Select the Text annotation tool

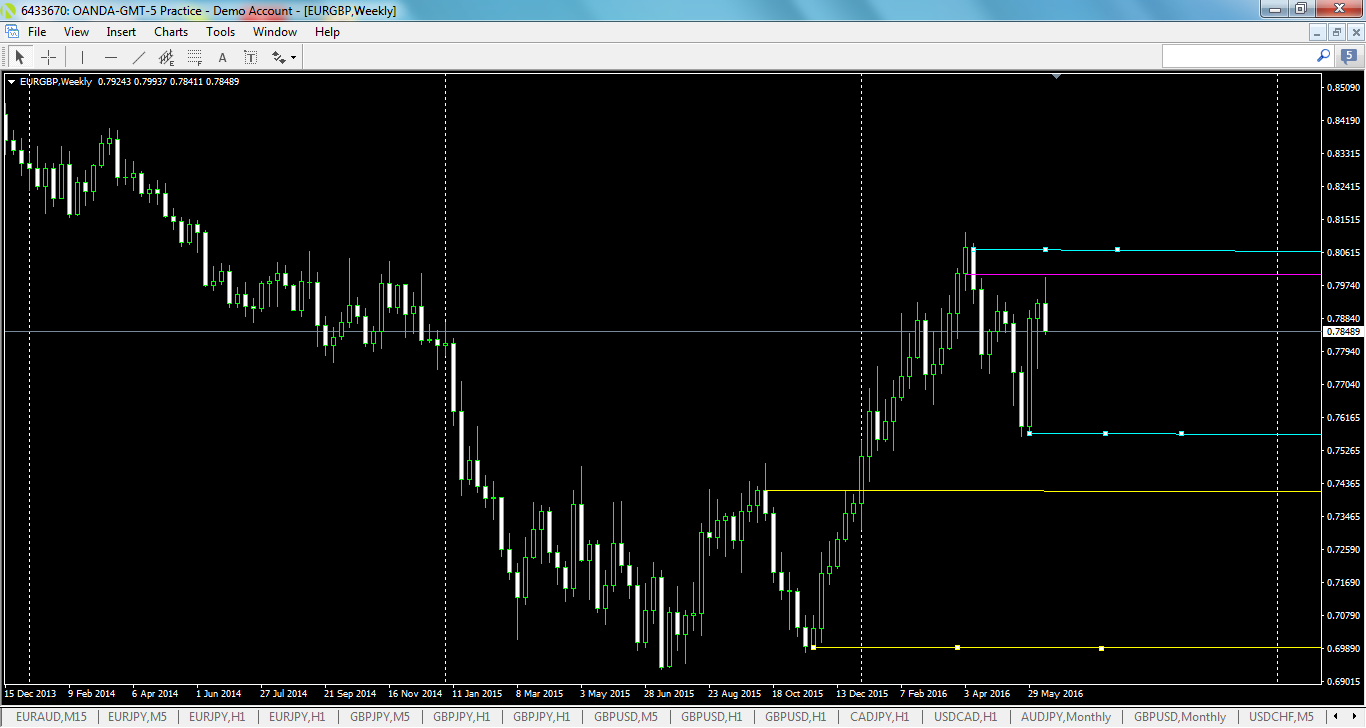coord(222,57)
